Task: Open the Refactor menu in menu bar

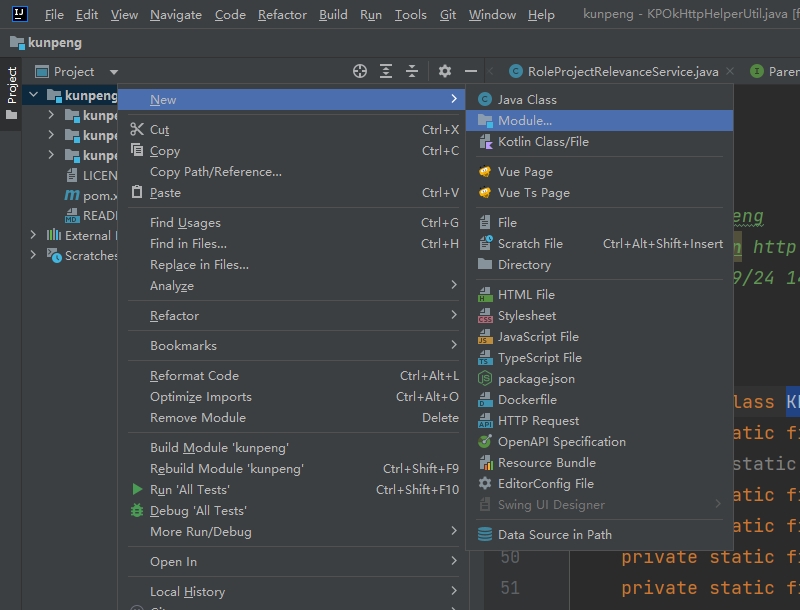Action: pos(282,15)
